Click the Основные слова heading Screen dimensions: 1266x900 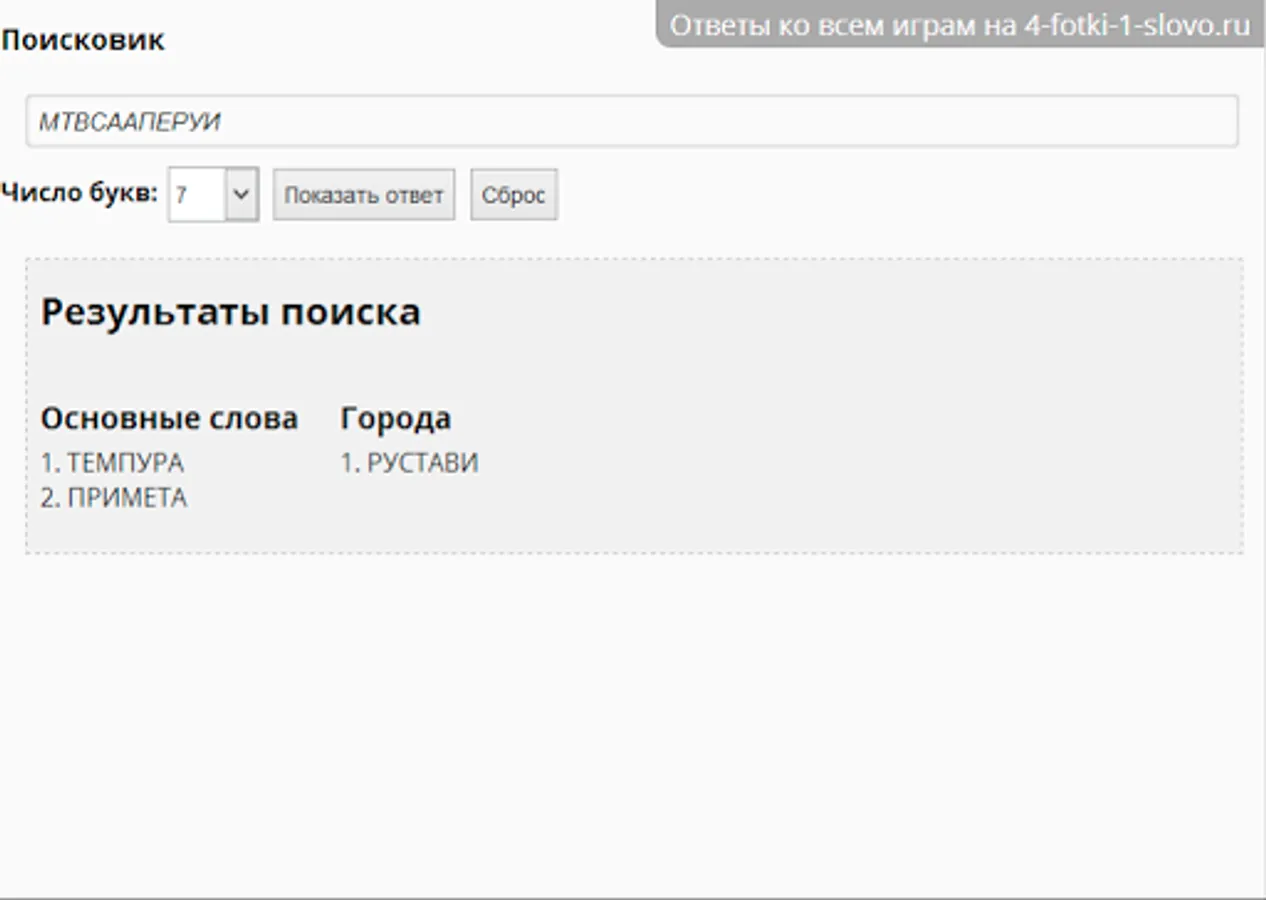169,418
